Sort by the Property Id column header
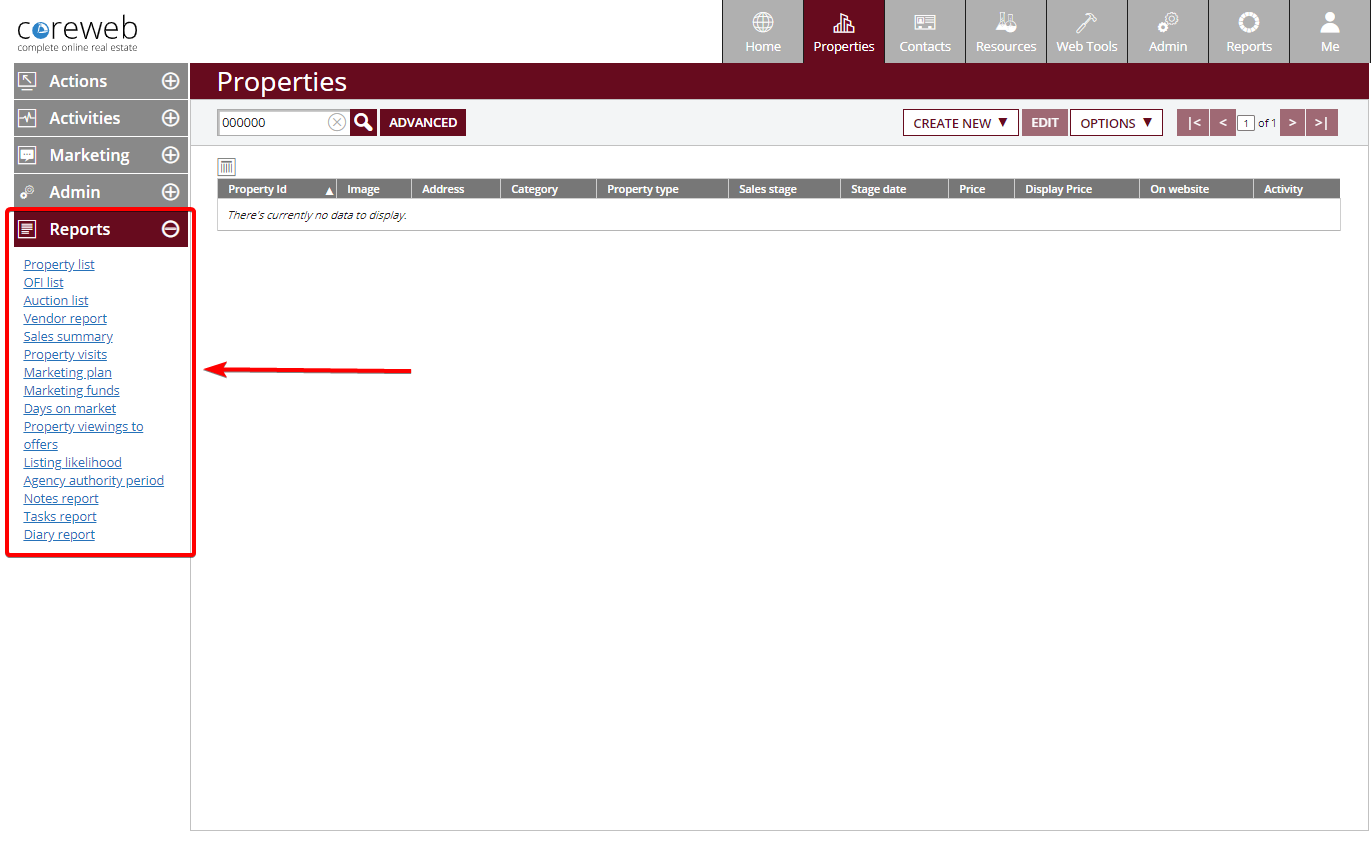This screenshot has height=847, width=1371. click(x=258, y=189)
